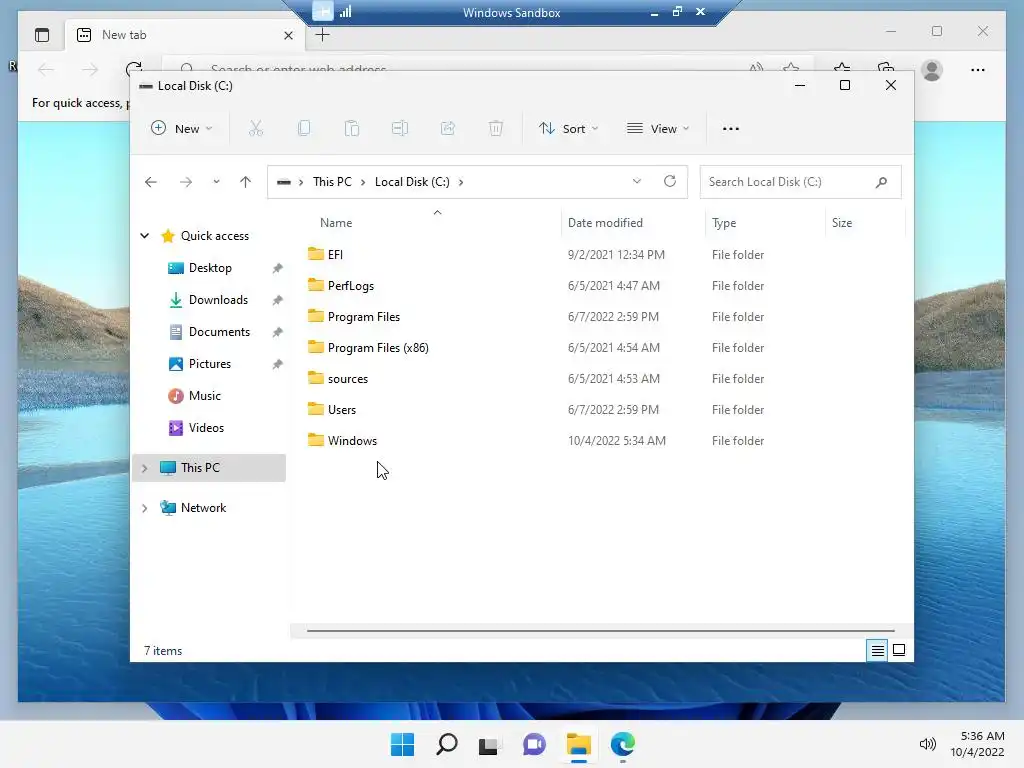Open Edge Settings and more ellipsis
Viewport: 1024px width, 768px height.
tap(978, 70)
